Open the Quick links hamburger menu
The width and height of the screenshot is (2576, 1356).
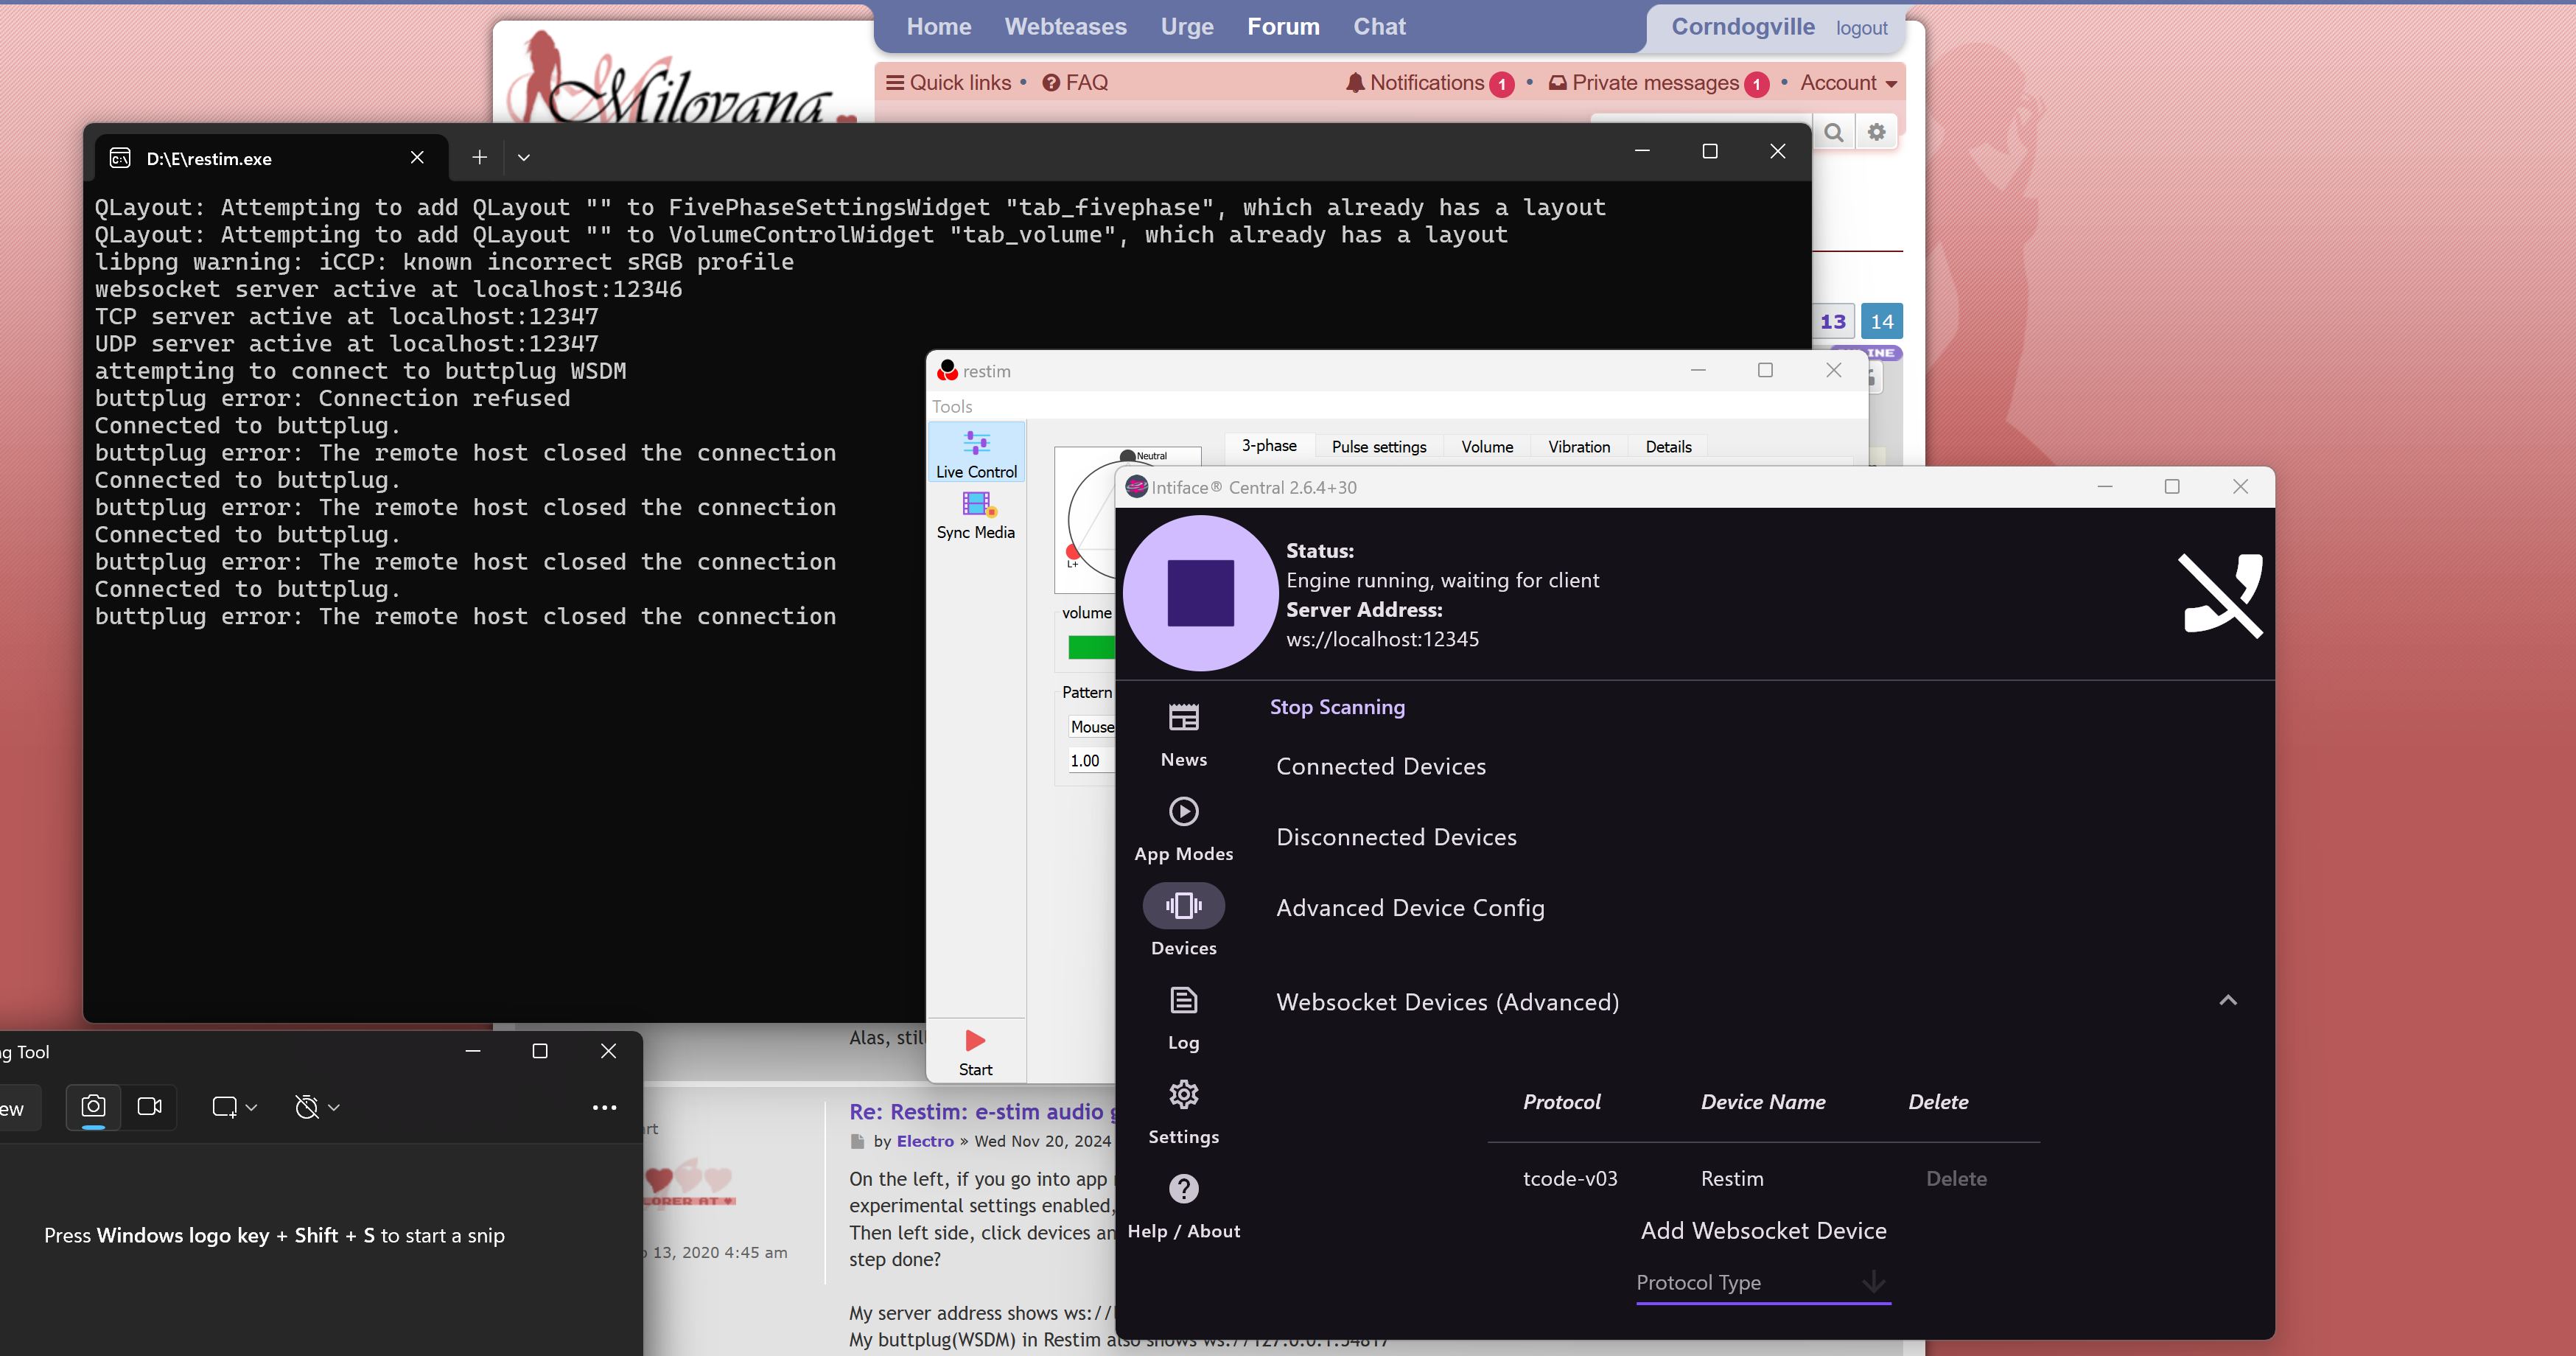tap(949, 83)
